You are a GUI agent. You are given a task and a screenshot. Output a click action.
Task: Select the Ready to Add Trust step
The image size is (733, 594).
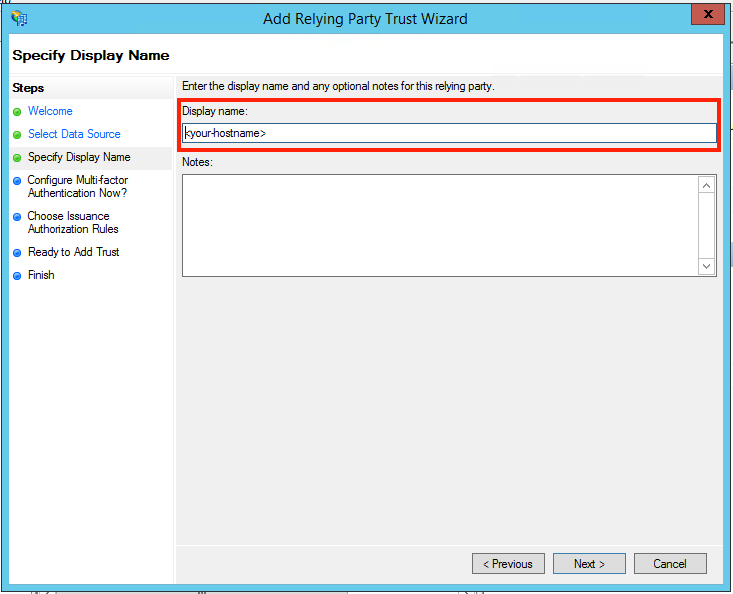[x=73, y=252]
